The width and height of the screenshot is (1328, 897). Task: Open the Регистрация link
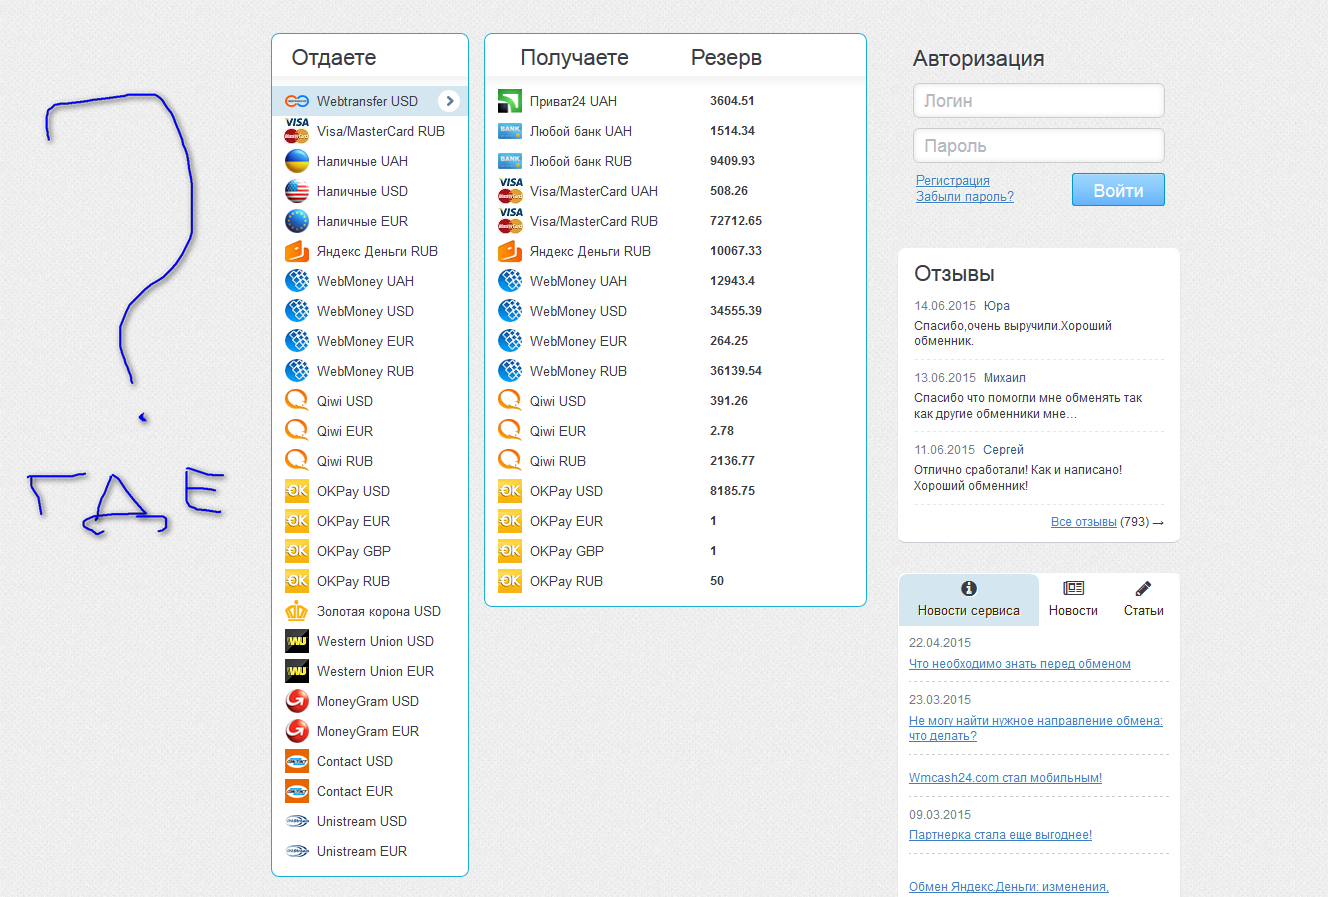click(x=952, y=181)
